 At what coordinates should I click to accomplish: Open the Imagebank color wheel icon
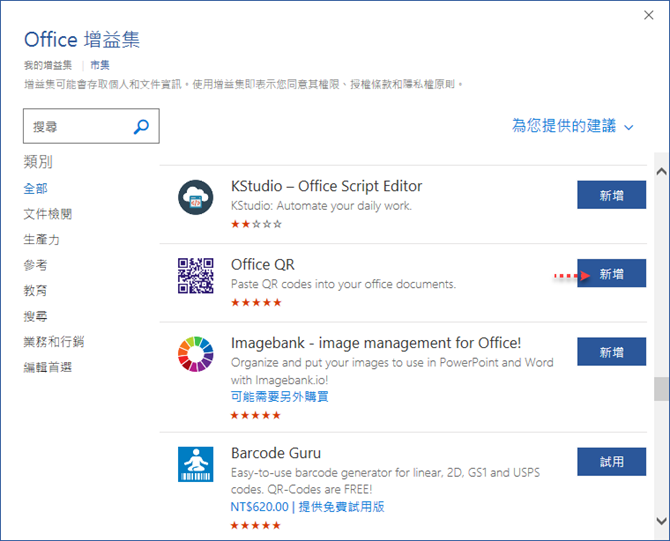[x=196, y=354]
